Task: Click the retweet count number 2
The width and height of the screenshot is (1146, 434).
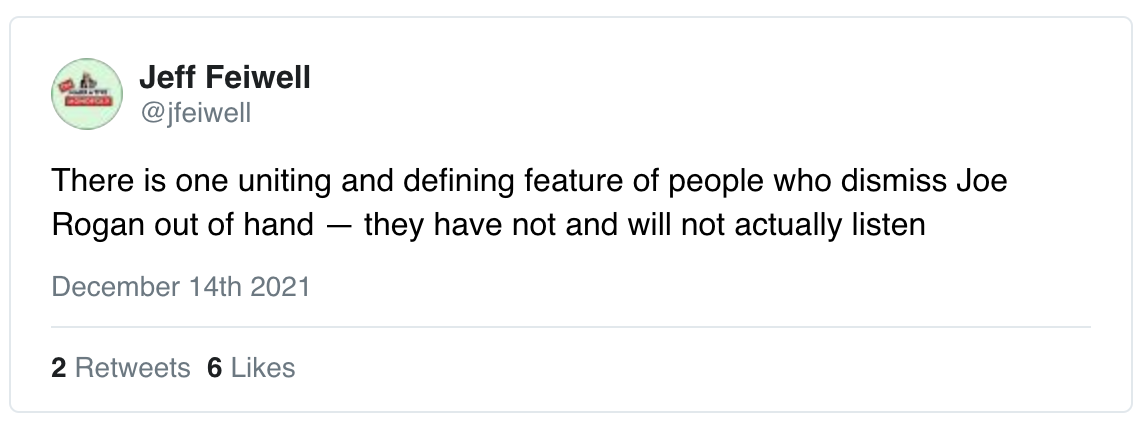Action: pyautogui.click(x=58, y=368)
